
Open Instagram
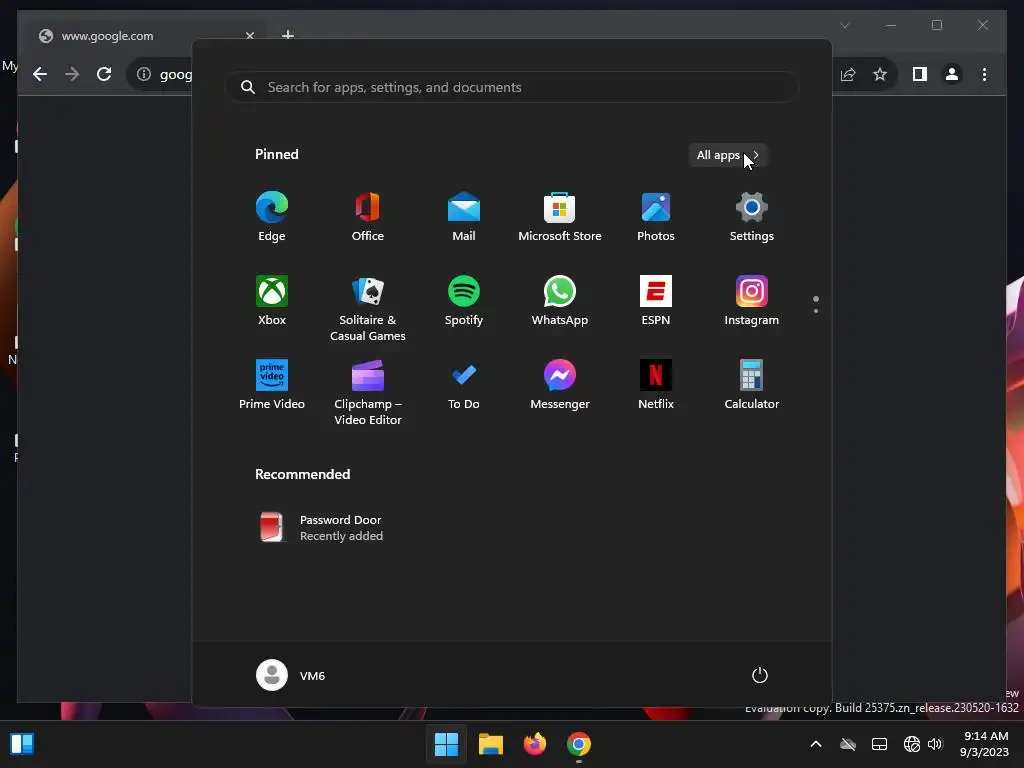pyautogui.click(x=752, y=300)
